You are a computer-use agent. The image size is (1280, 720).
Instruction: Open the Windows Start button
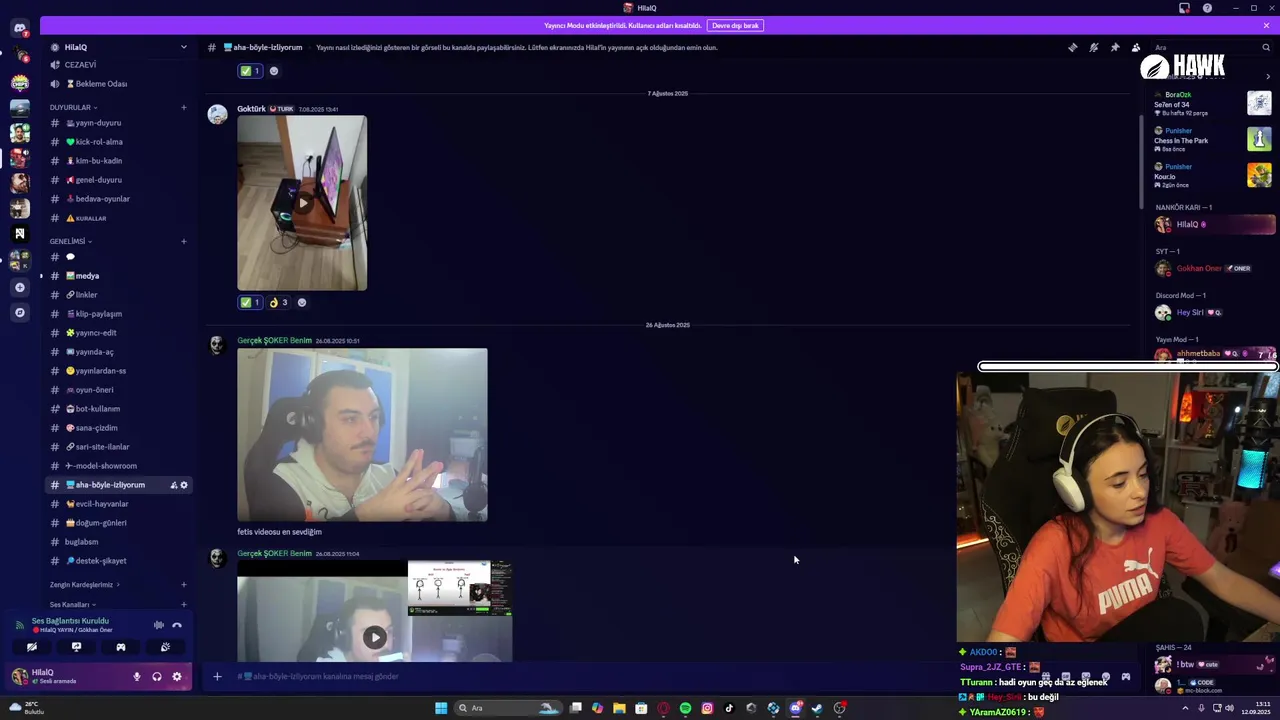pos(441,708)
